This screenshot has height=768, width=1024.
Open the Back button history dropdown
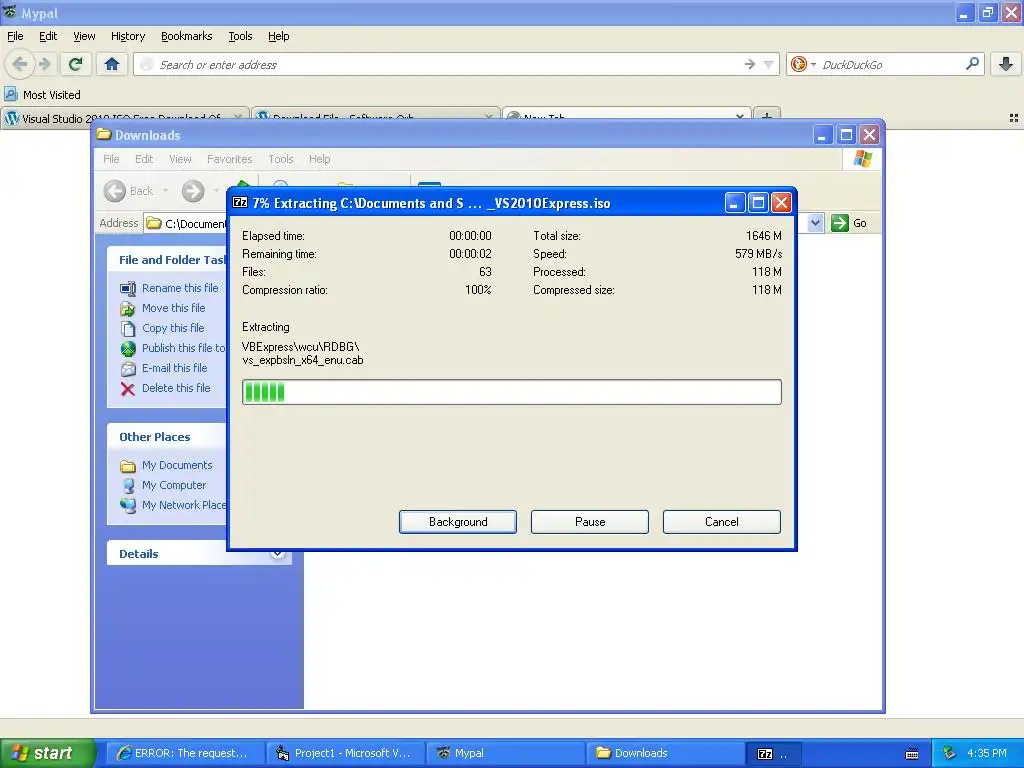[x=165, y=191]
